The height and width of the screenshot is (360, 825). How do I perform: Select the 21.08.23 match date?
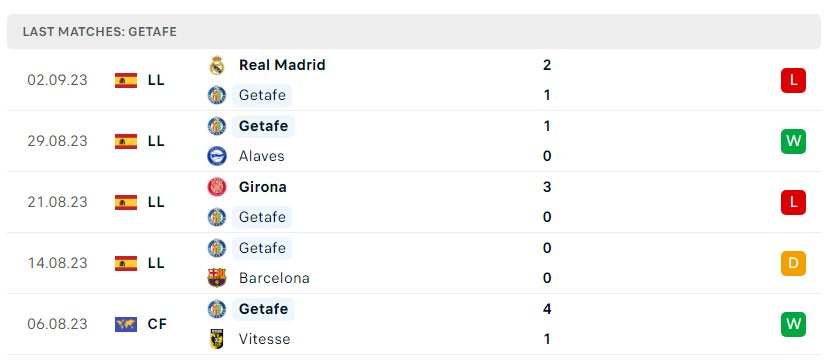(57, 202)
